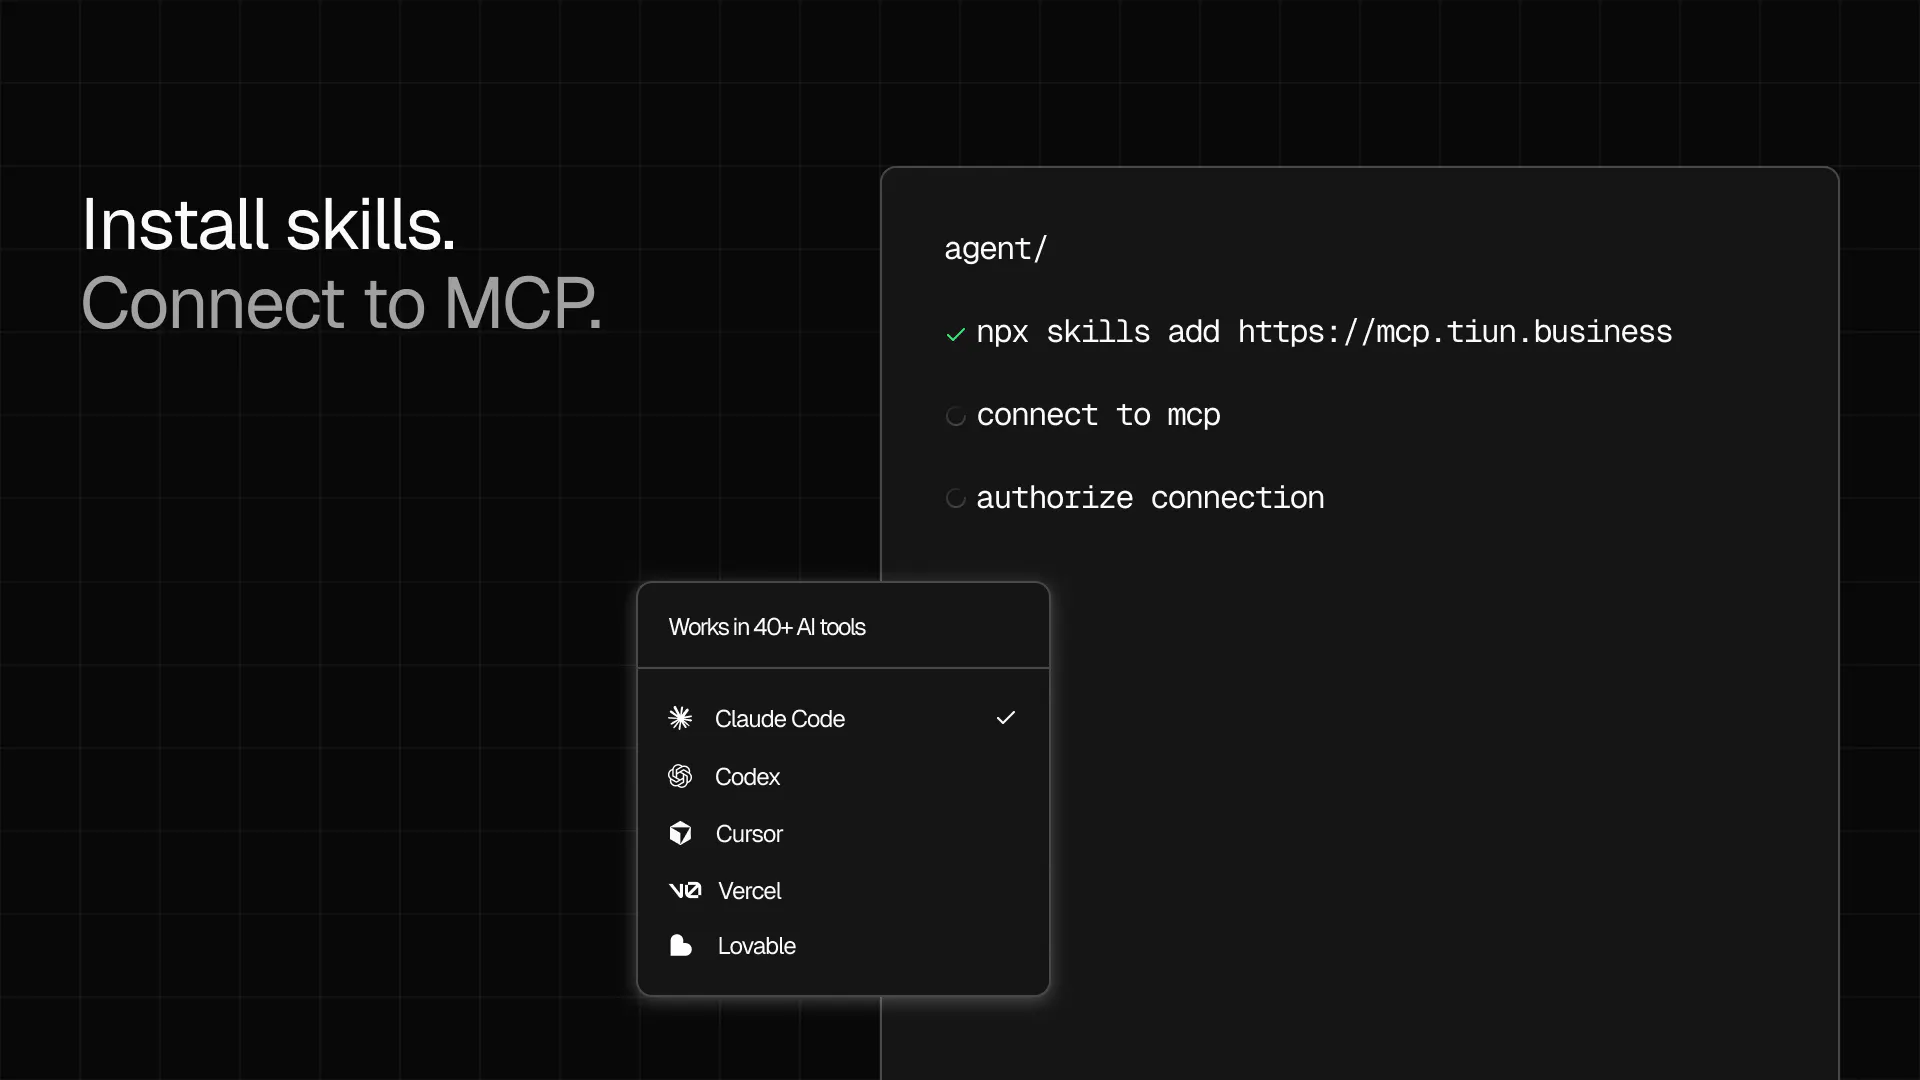
Task: Click the Cursor cube icon
Action: pos(680,833)
